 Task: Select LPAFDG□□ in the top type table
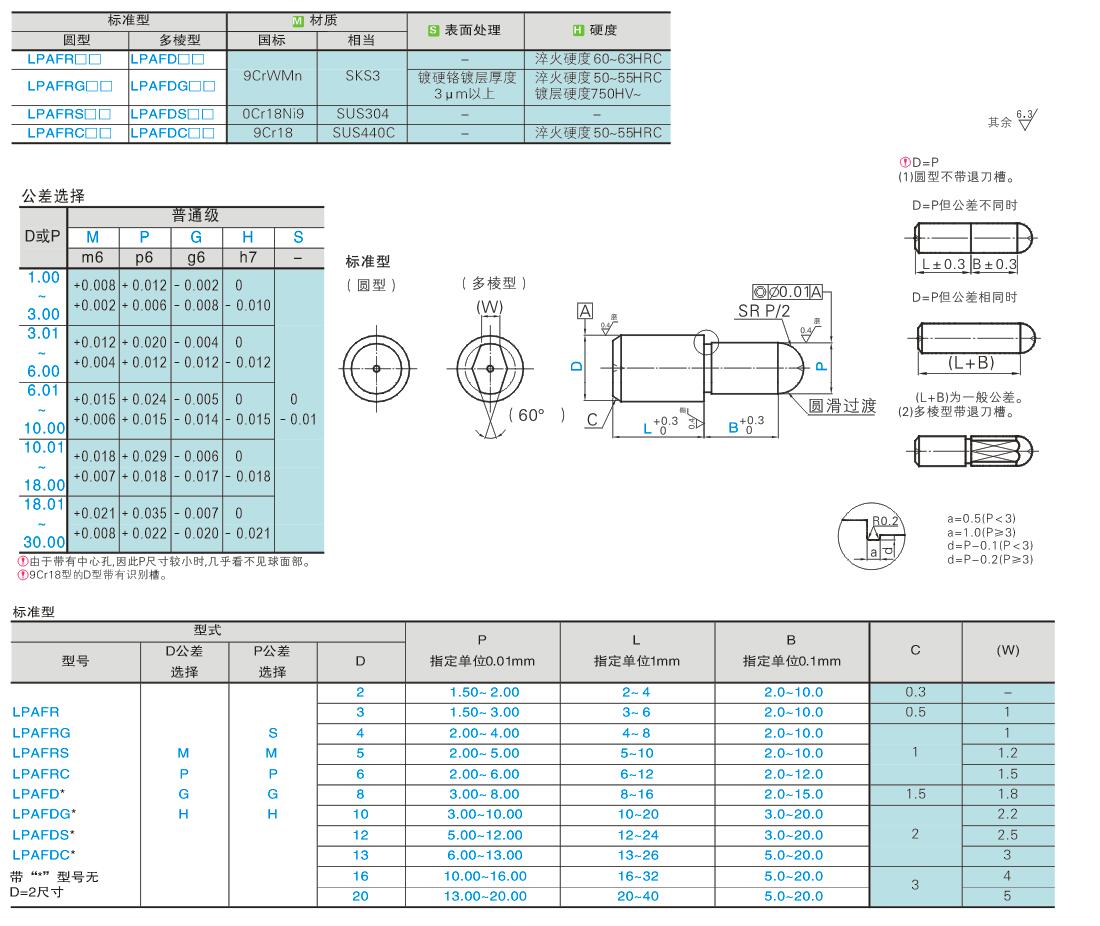pos(173,86)
